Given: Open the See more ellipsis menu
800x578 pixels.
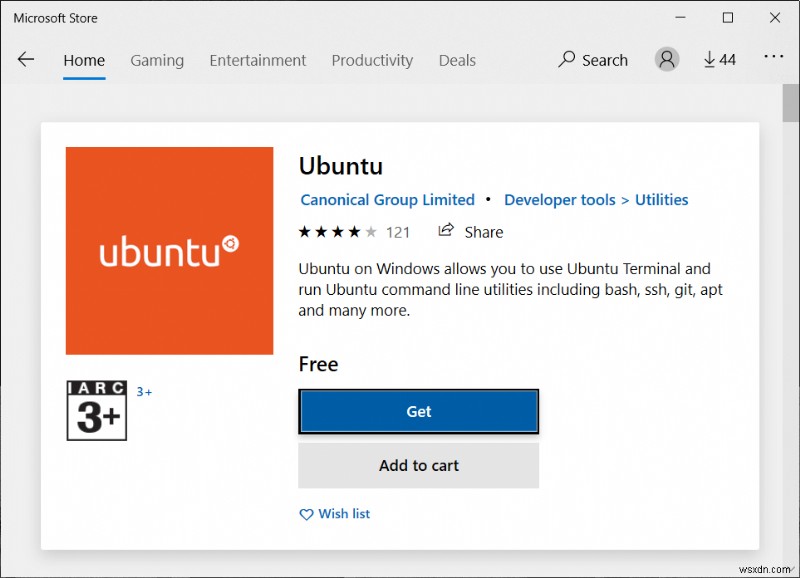Looking at the screenshot, I should 774,58.
